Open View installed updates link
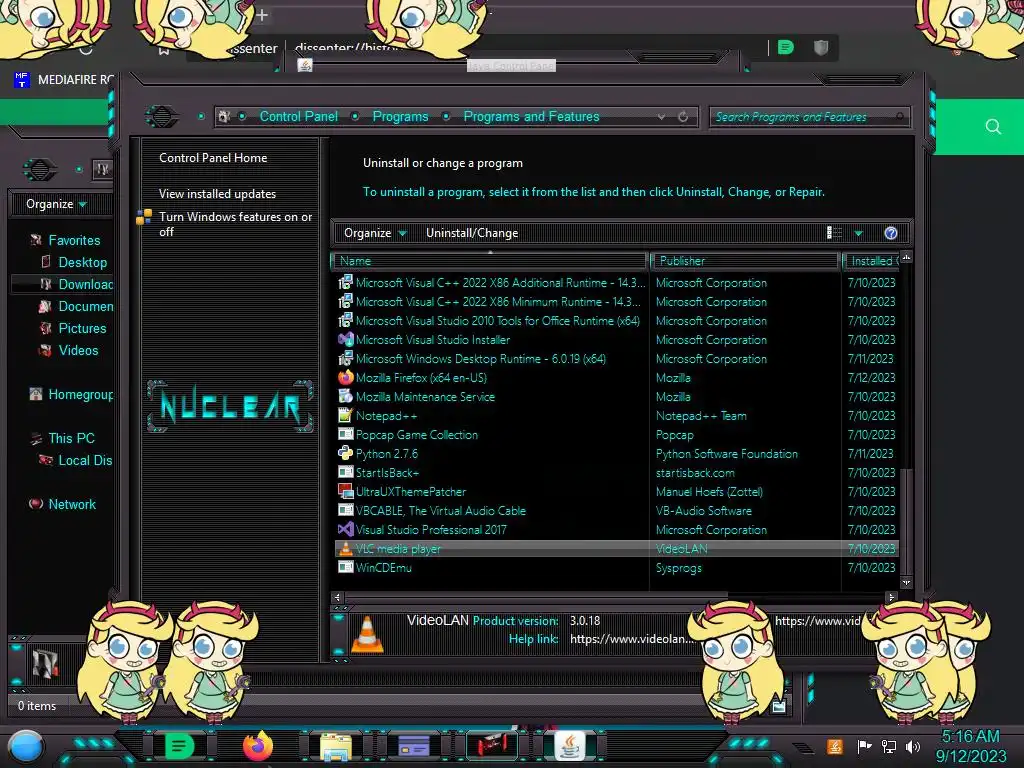Viewport: 1024px width, 768px height. 217,194
